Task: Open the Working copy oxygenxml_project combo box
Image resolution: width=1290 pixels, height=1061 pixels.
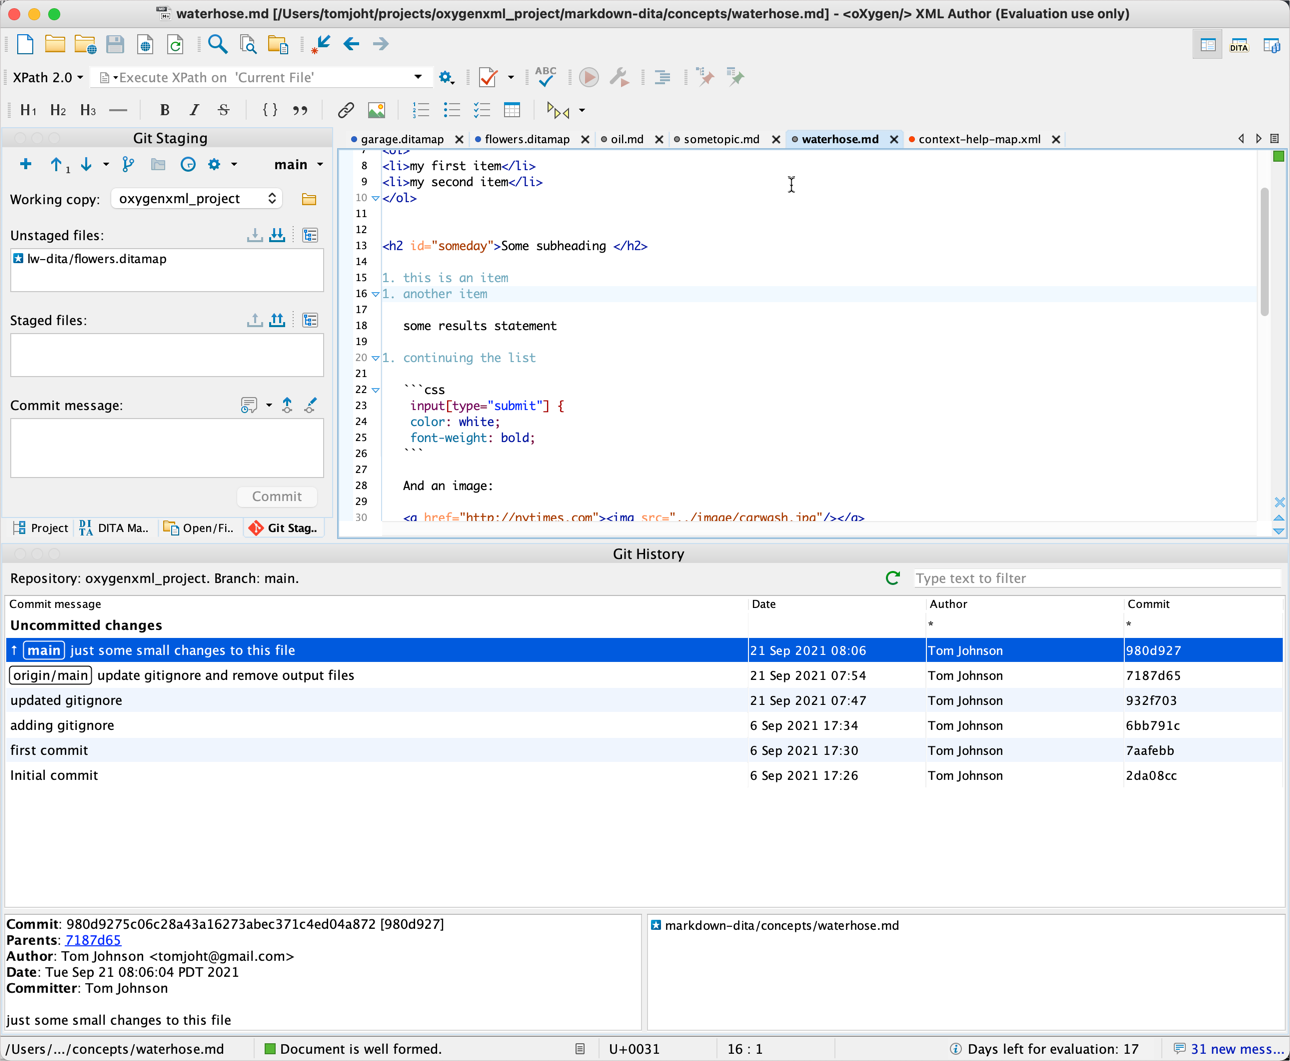Action: coord(196,199)
